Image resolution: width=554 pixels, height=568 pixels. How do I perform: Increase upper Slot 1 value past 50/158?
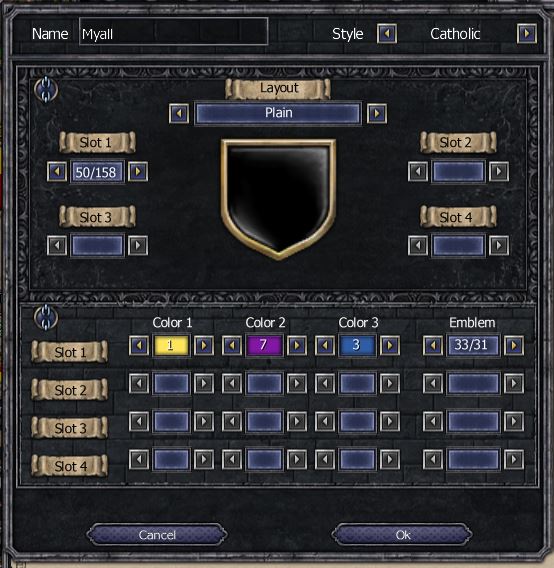(138, 171)
